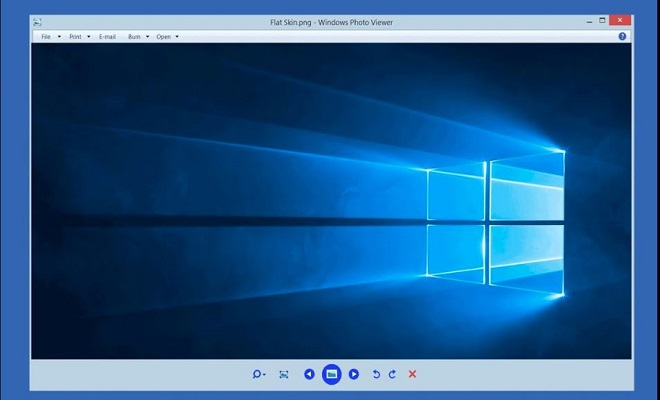Click the displayed Windows wallpaper image
Viewport: 660px width, 400px height.
tap(331, 200)
